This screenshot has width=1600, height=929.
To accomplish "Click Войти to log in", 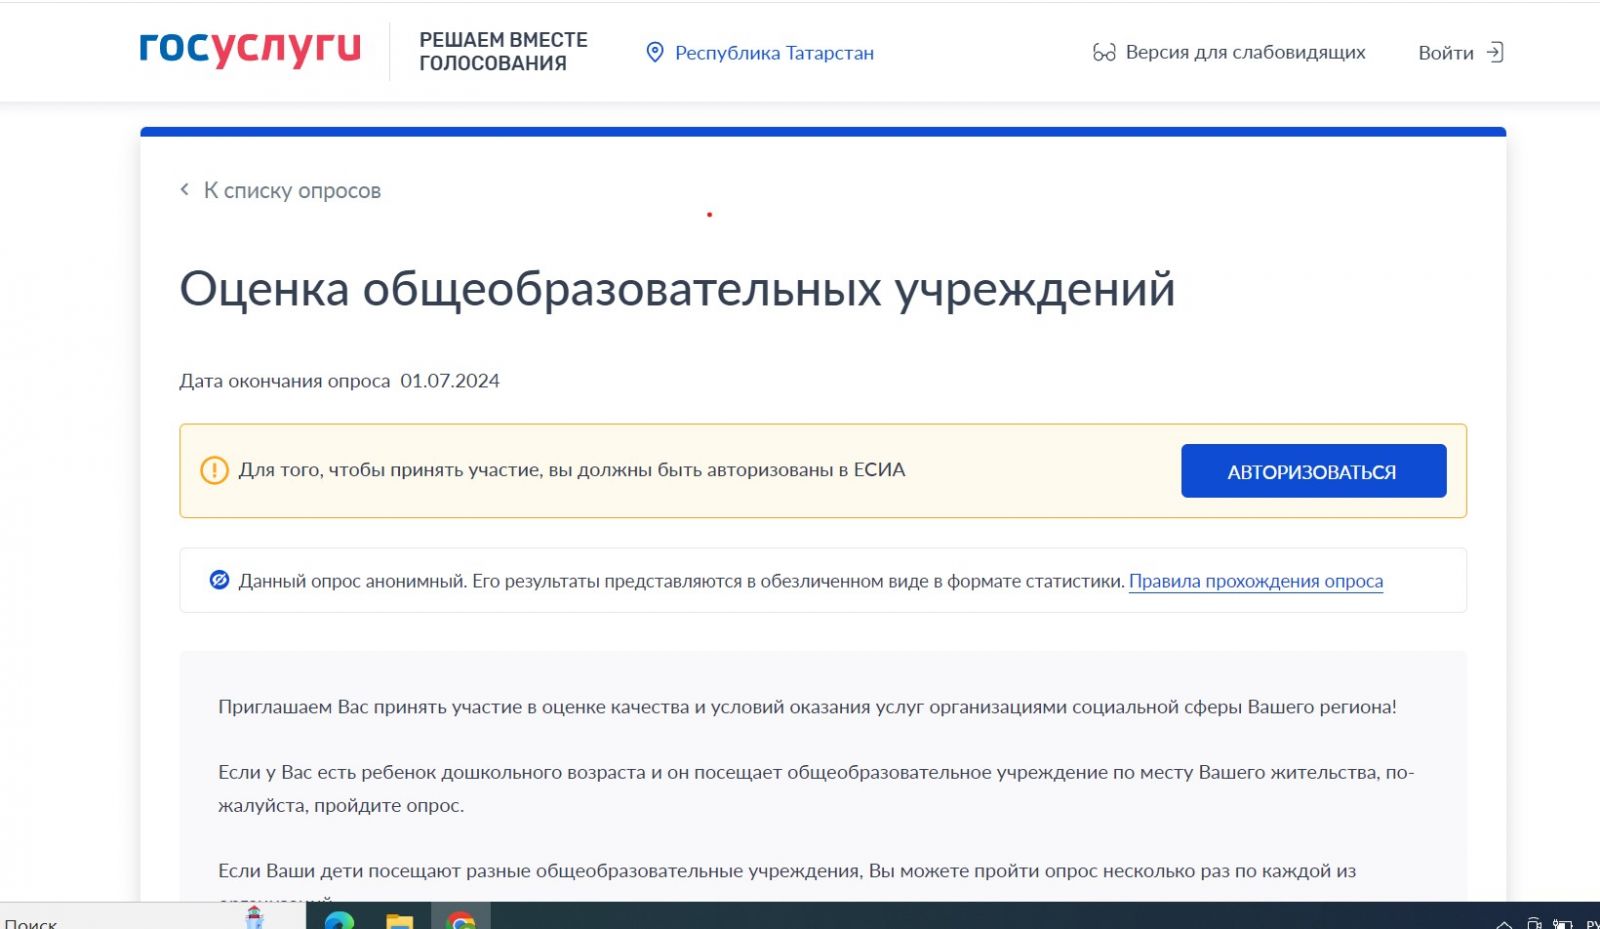I will pos(1445,53).
